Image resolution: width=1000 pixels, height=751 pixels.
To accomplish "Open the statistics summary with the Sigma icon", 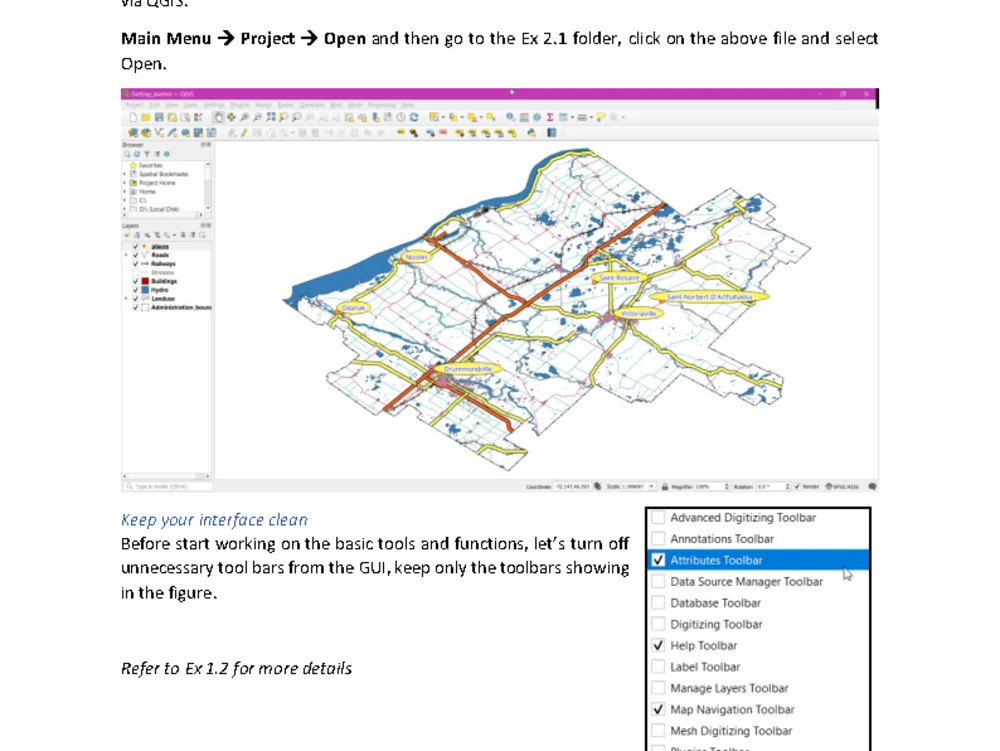I will (549, 117).
